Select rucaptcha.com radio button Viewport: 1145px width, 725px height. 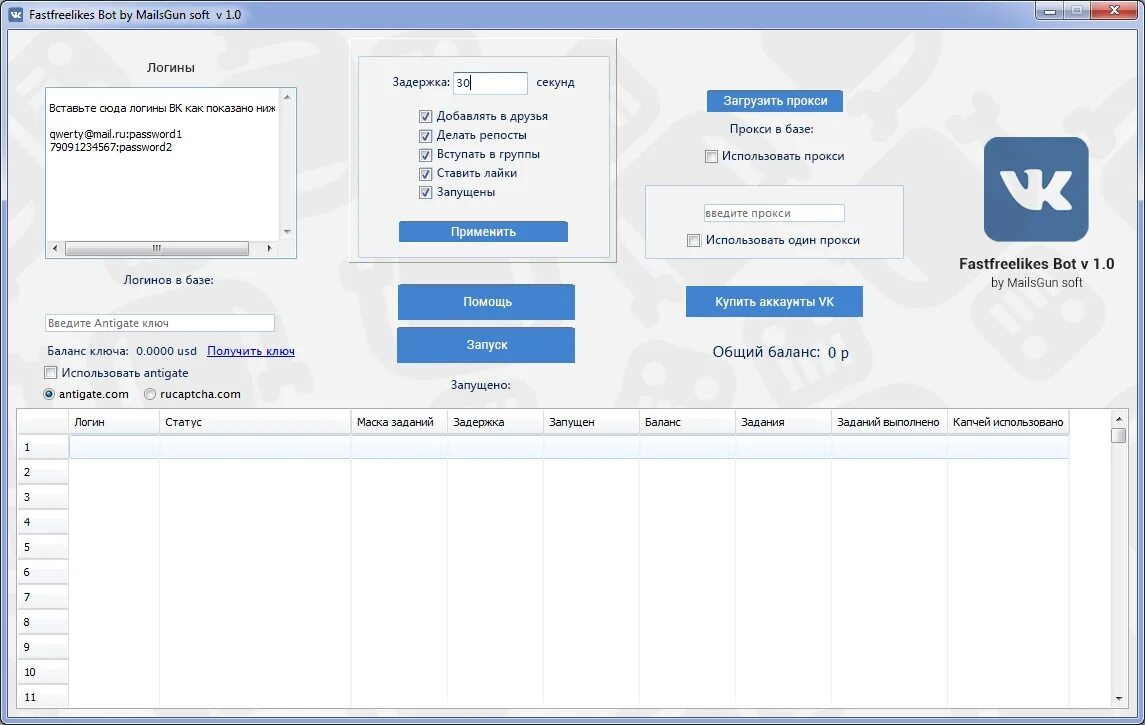150,394
